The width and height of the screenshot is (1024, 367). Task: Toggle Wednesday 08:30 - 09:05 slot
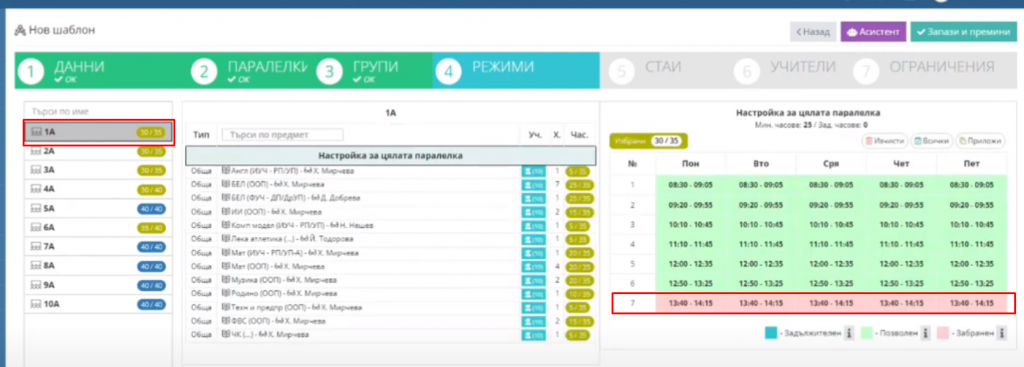coord(831,185)
